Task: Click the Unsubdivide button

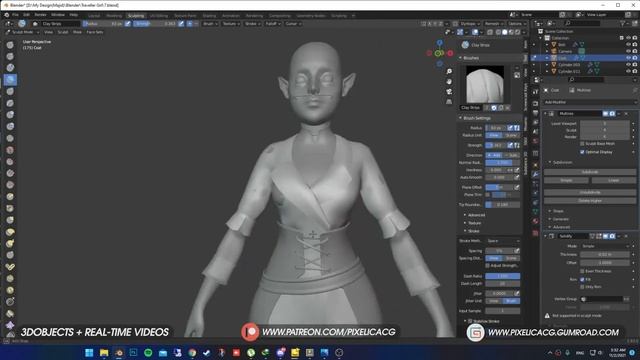Action: coord(590,192)
